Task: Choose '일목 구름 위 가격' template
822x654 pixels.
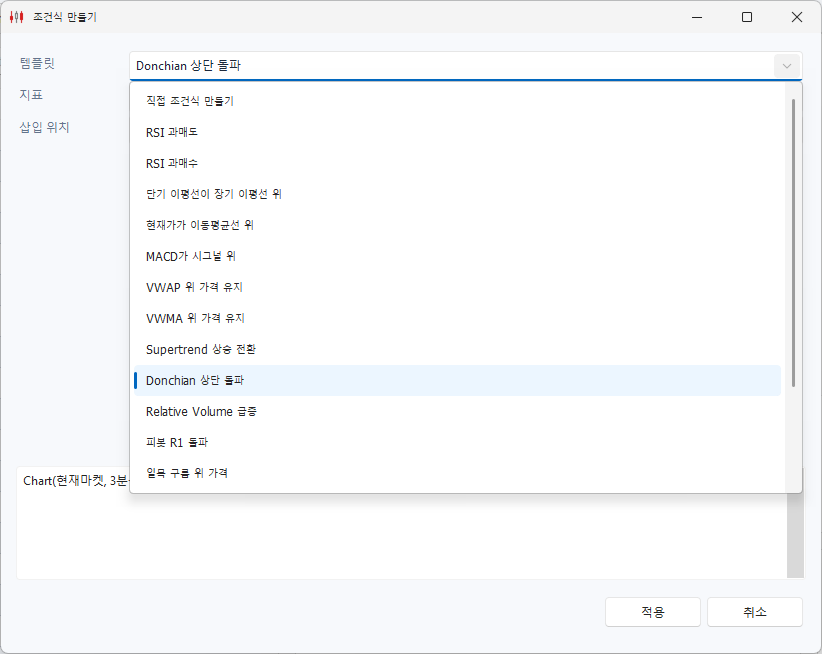Action: (457, 473)
